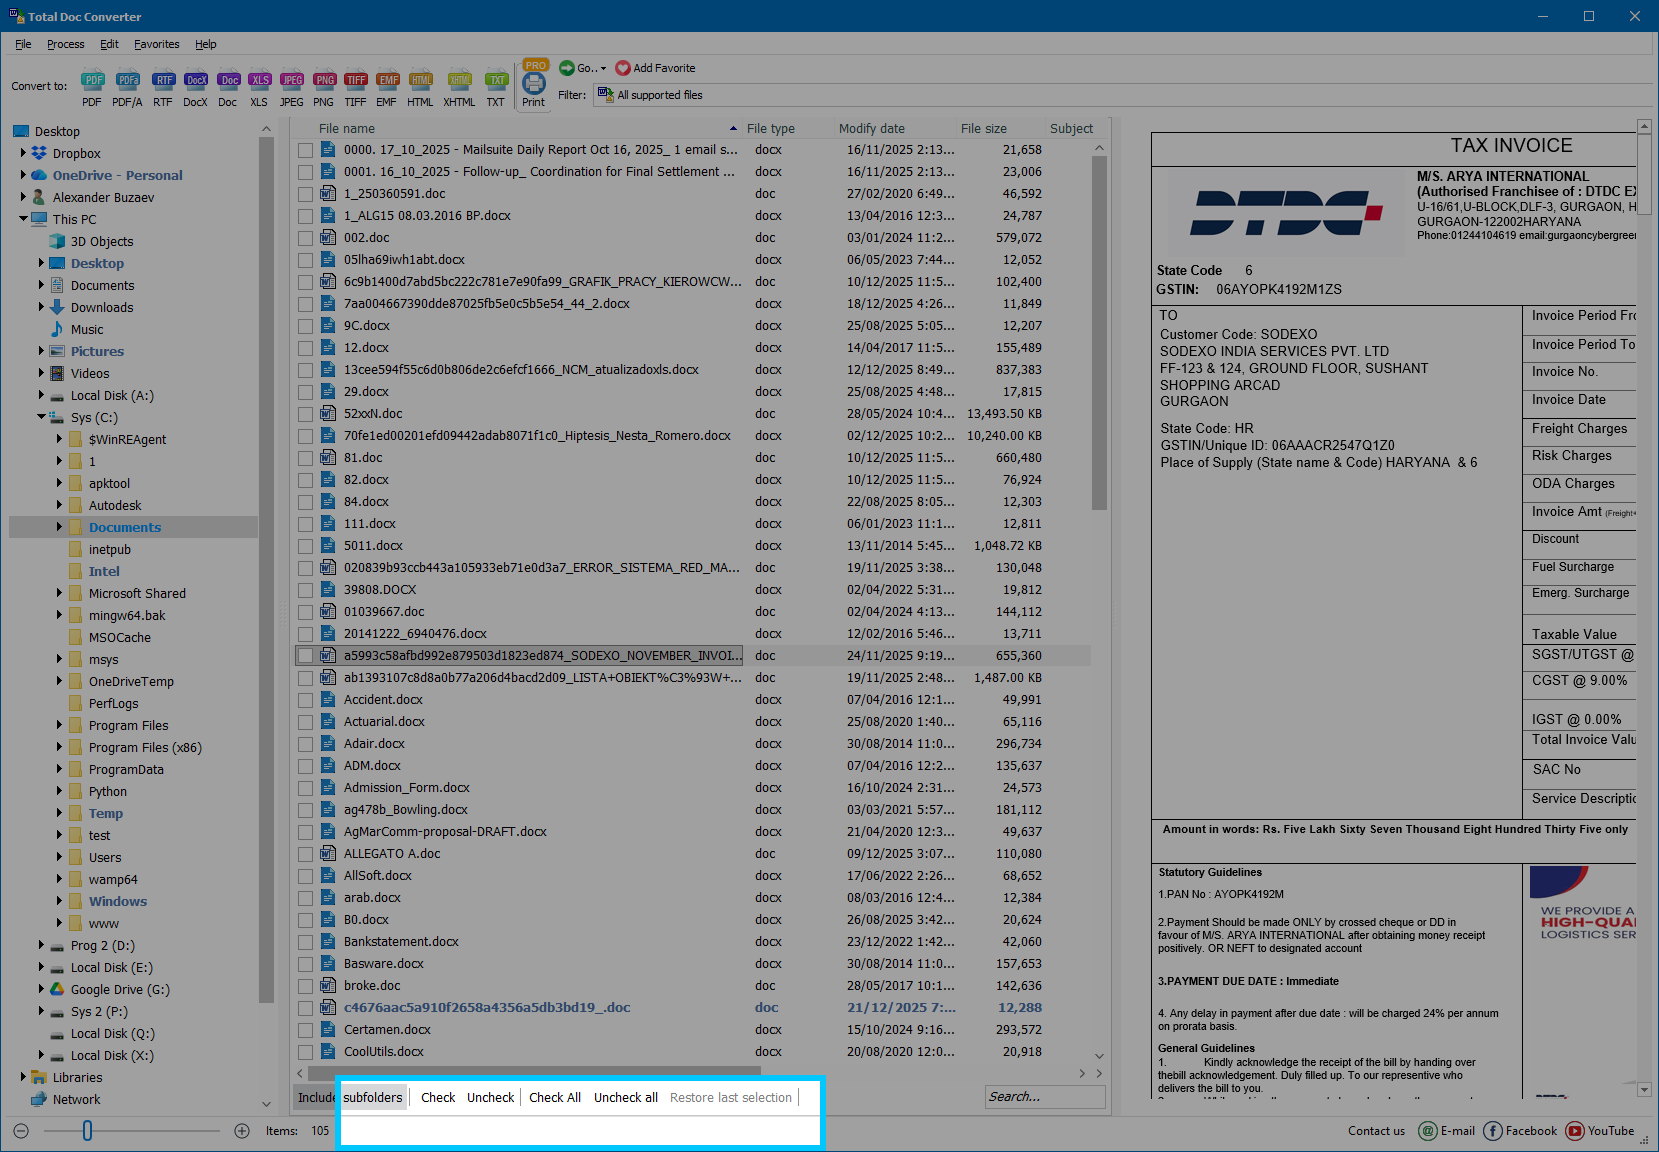Click the Check All button

click(554, 1097)
